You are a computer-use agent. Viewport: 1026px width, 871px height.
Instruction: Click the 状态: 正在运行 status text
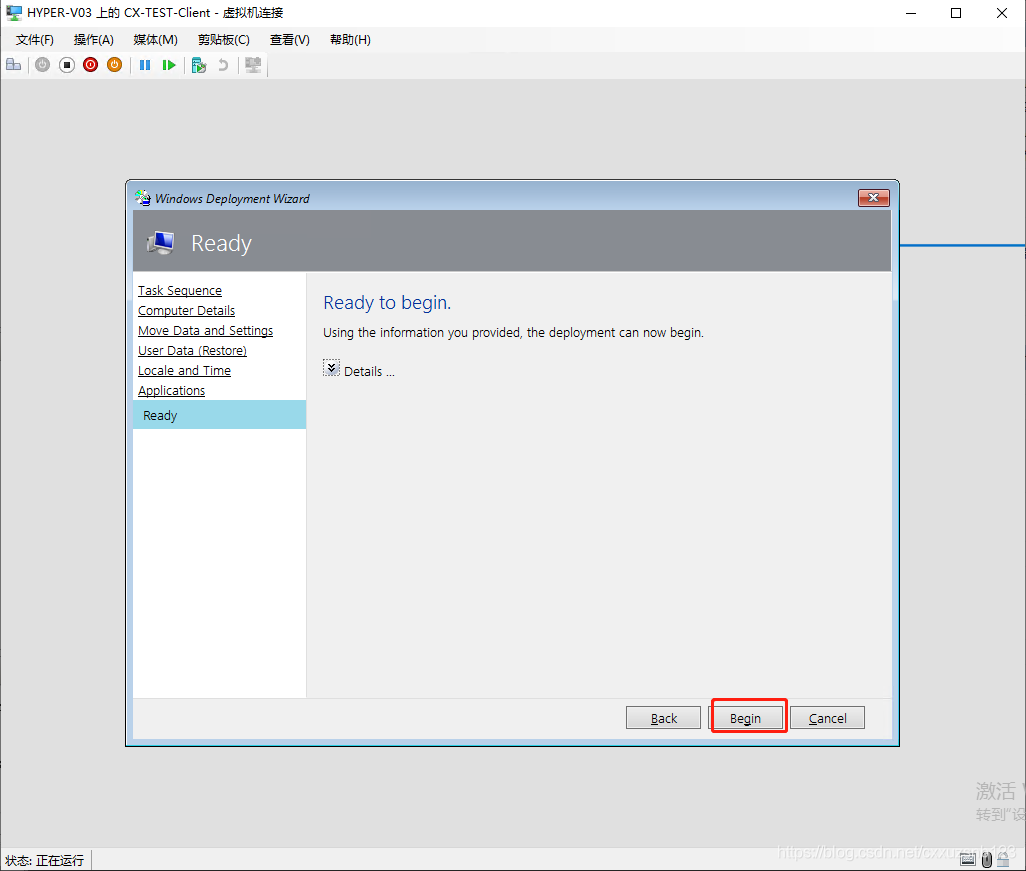(x=44, y=860)
